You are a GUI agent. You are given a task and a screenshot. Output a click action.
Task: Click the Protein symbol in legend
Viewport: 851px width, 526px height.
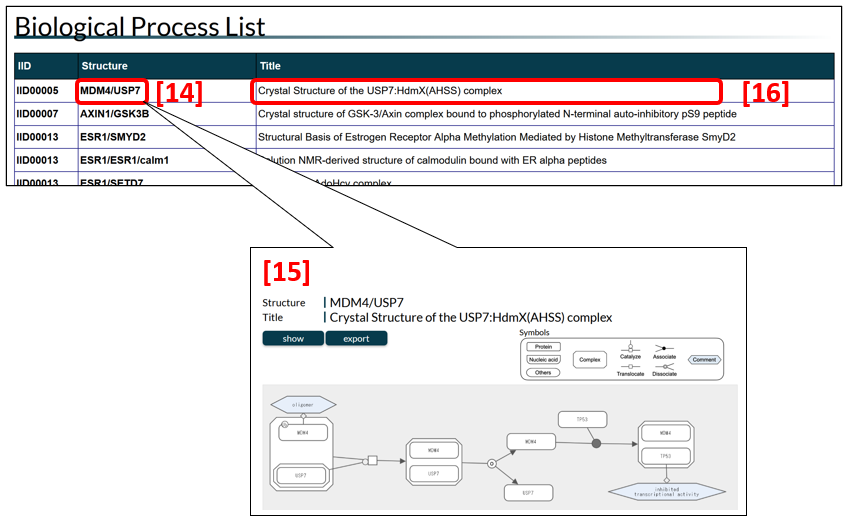(x=543, y=347)
